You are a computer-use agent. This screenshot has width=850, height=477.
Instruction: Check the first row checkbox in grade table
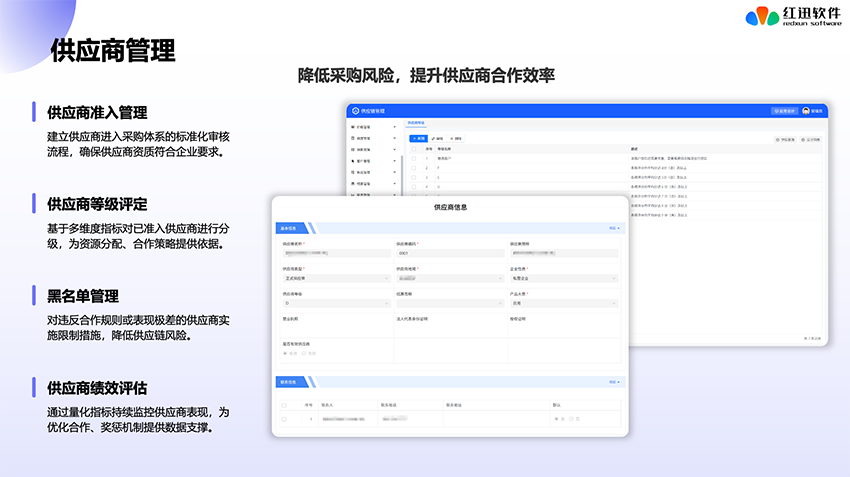click(413, 159)
